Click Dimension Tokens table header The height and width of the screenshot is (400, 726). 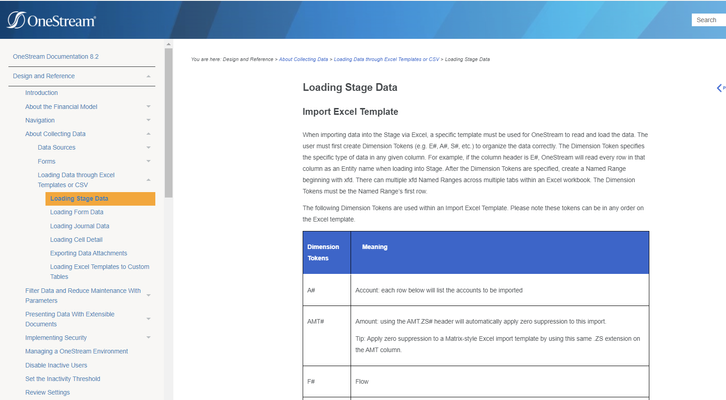click(326, 253)
